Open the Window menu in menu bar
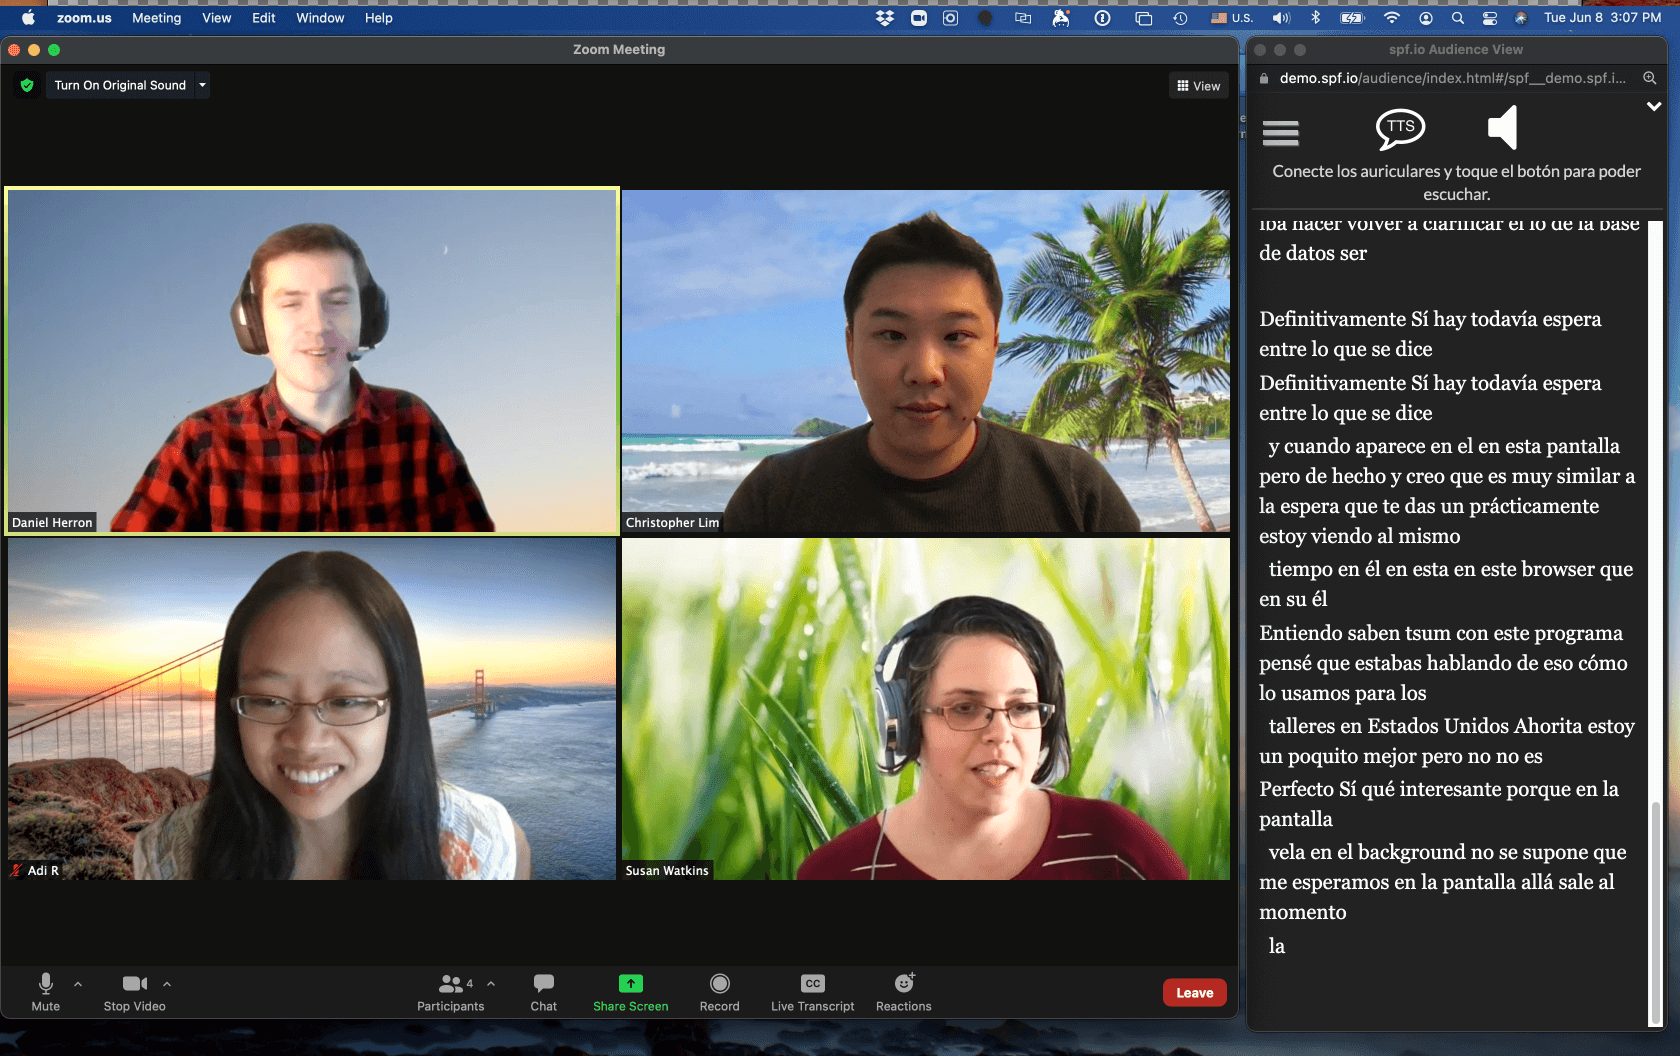 pos(320,18)
